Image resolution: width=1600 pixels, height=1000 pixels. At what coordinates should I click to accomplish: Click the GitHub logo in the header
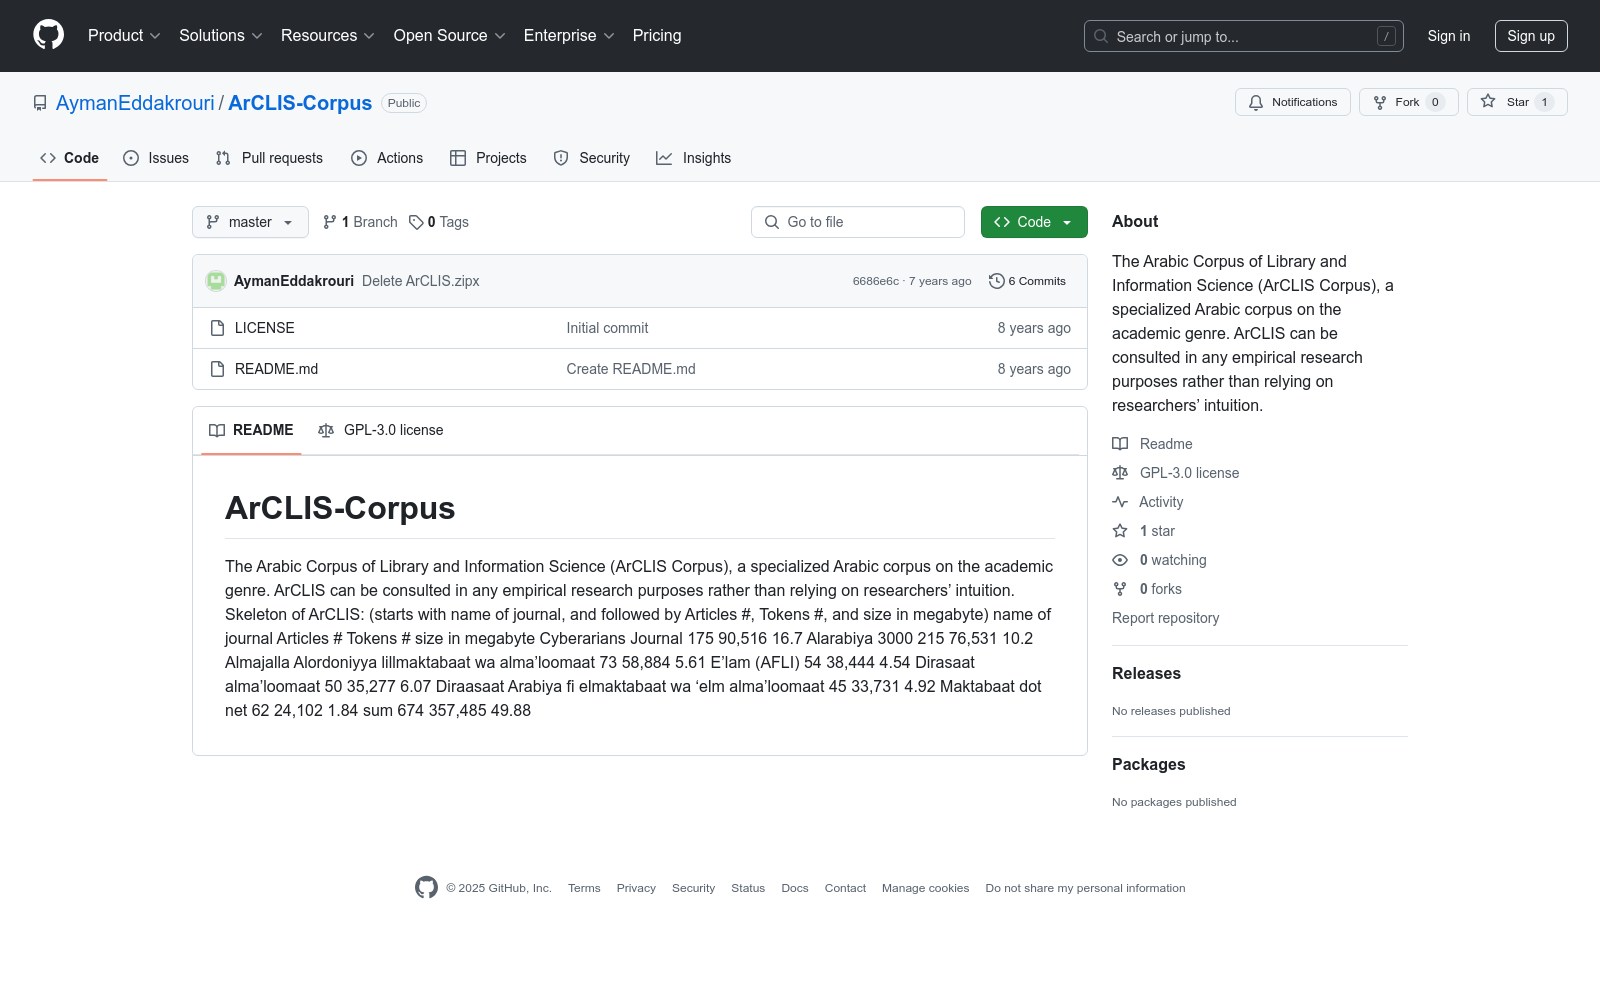[48, 35]
